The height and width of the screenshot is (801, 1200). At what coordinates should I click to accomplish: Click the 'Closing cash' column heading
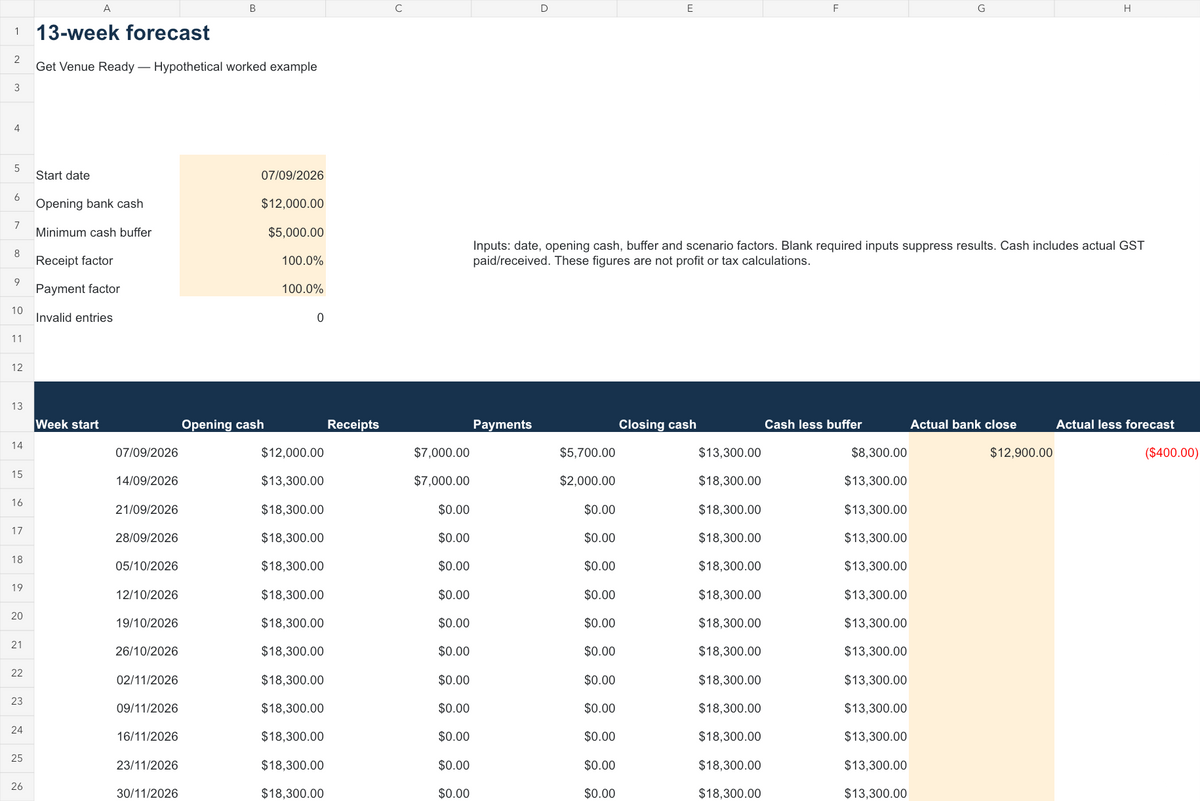657,424
